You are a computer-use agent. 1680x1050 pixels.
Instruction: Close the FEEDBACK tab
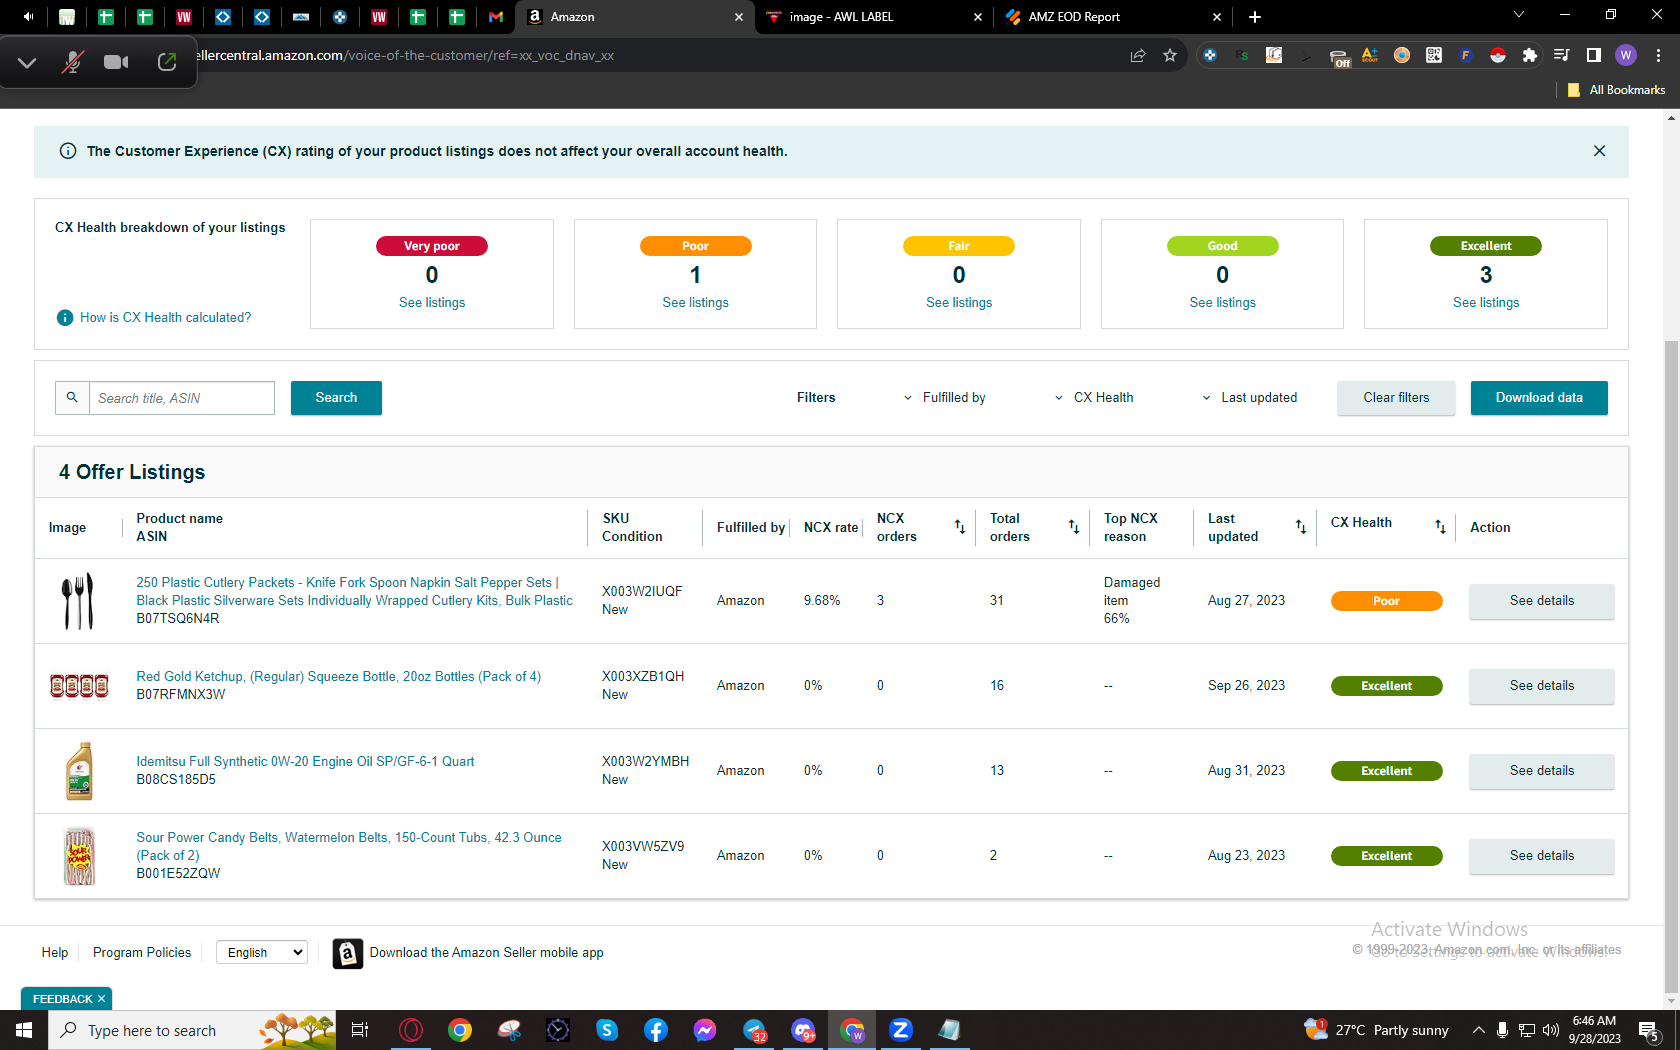(101, 999)
